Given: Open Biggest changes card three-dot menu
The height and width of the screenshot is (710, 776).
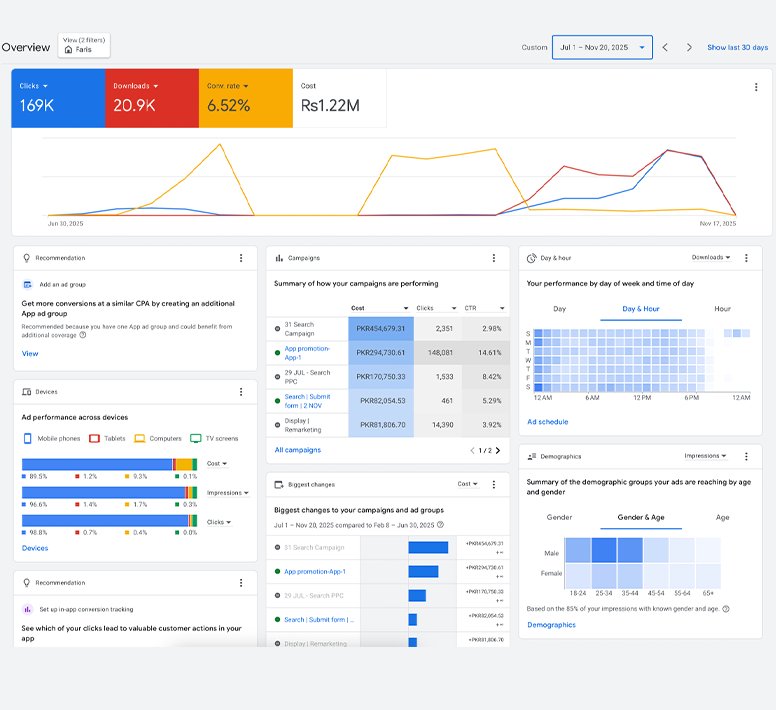Looking at the screenshot, I should 493,484.
